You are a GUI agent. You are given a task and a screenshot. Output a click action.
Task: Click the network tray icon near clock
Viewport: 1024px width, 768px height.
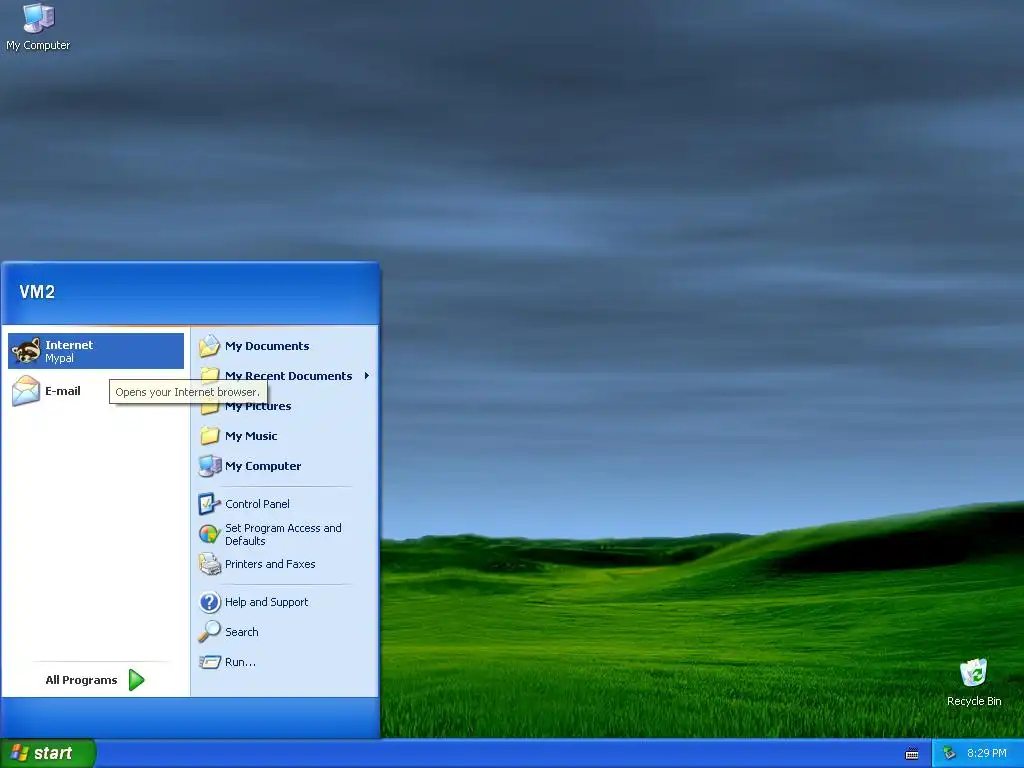949,754
